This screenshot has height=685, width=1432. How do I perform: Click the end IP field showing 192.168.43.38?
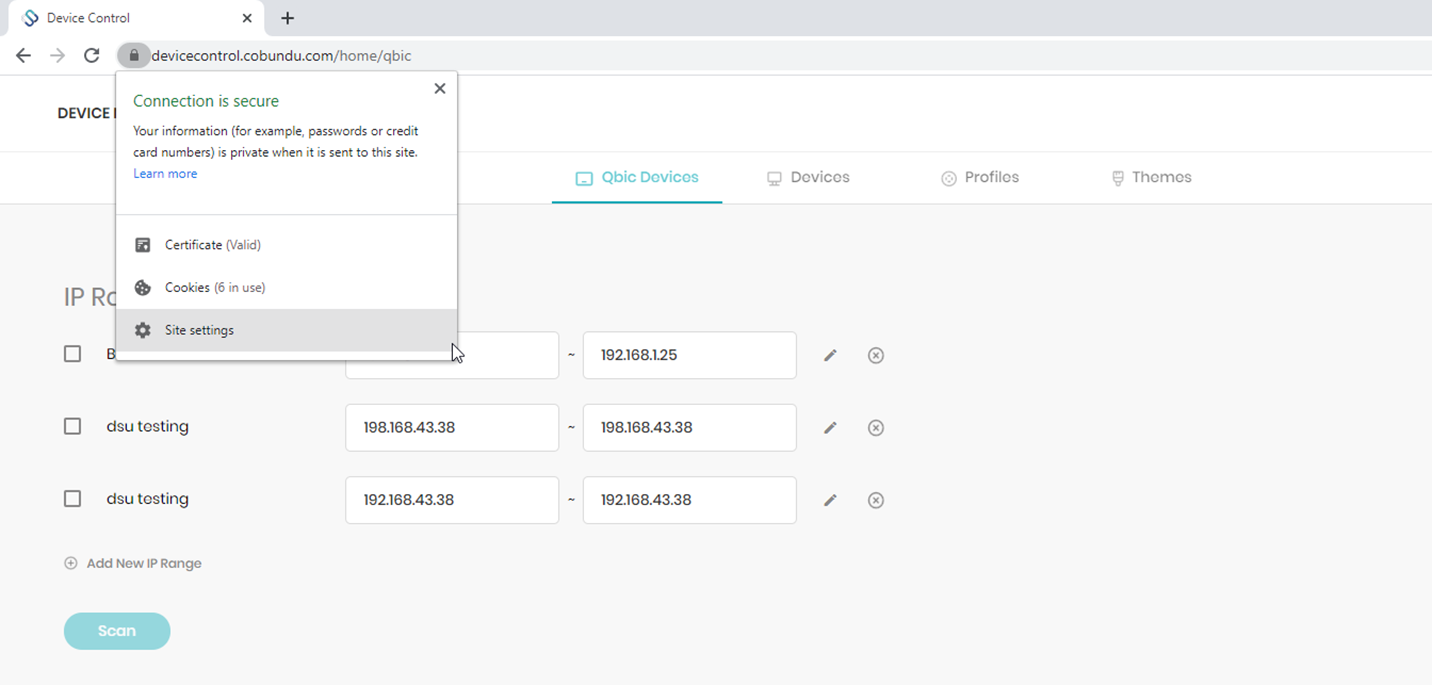click(x=690, y=500)
